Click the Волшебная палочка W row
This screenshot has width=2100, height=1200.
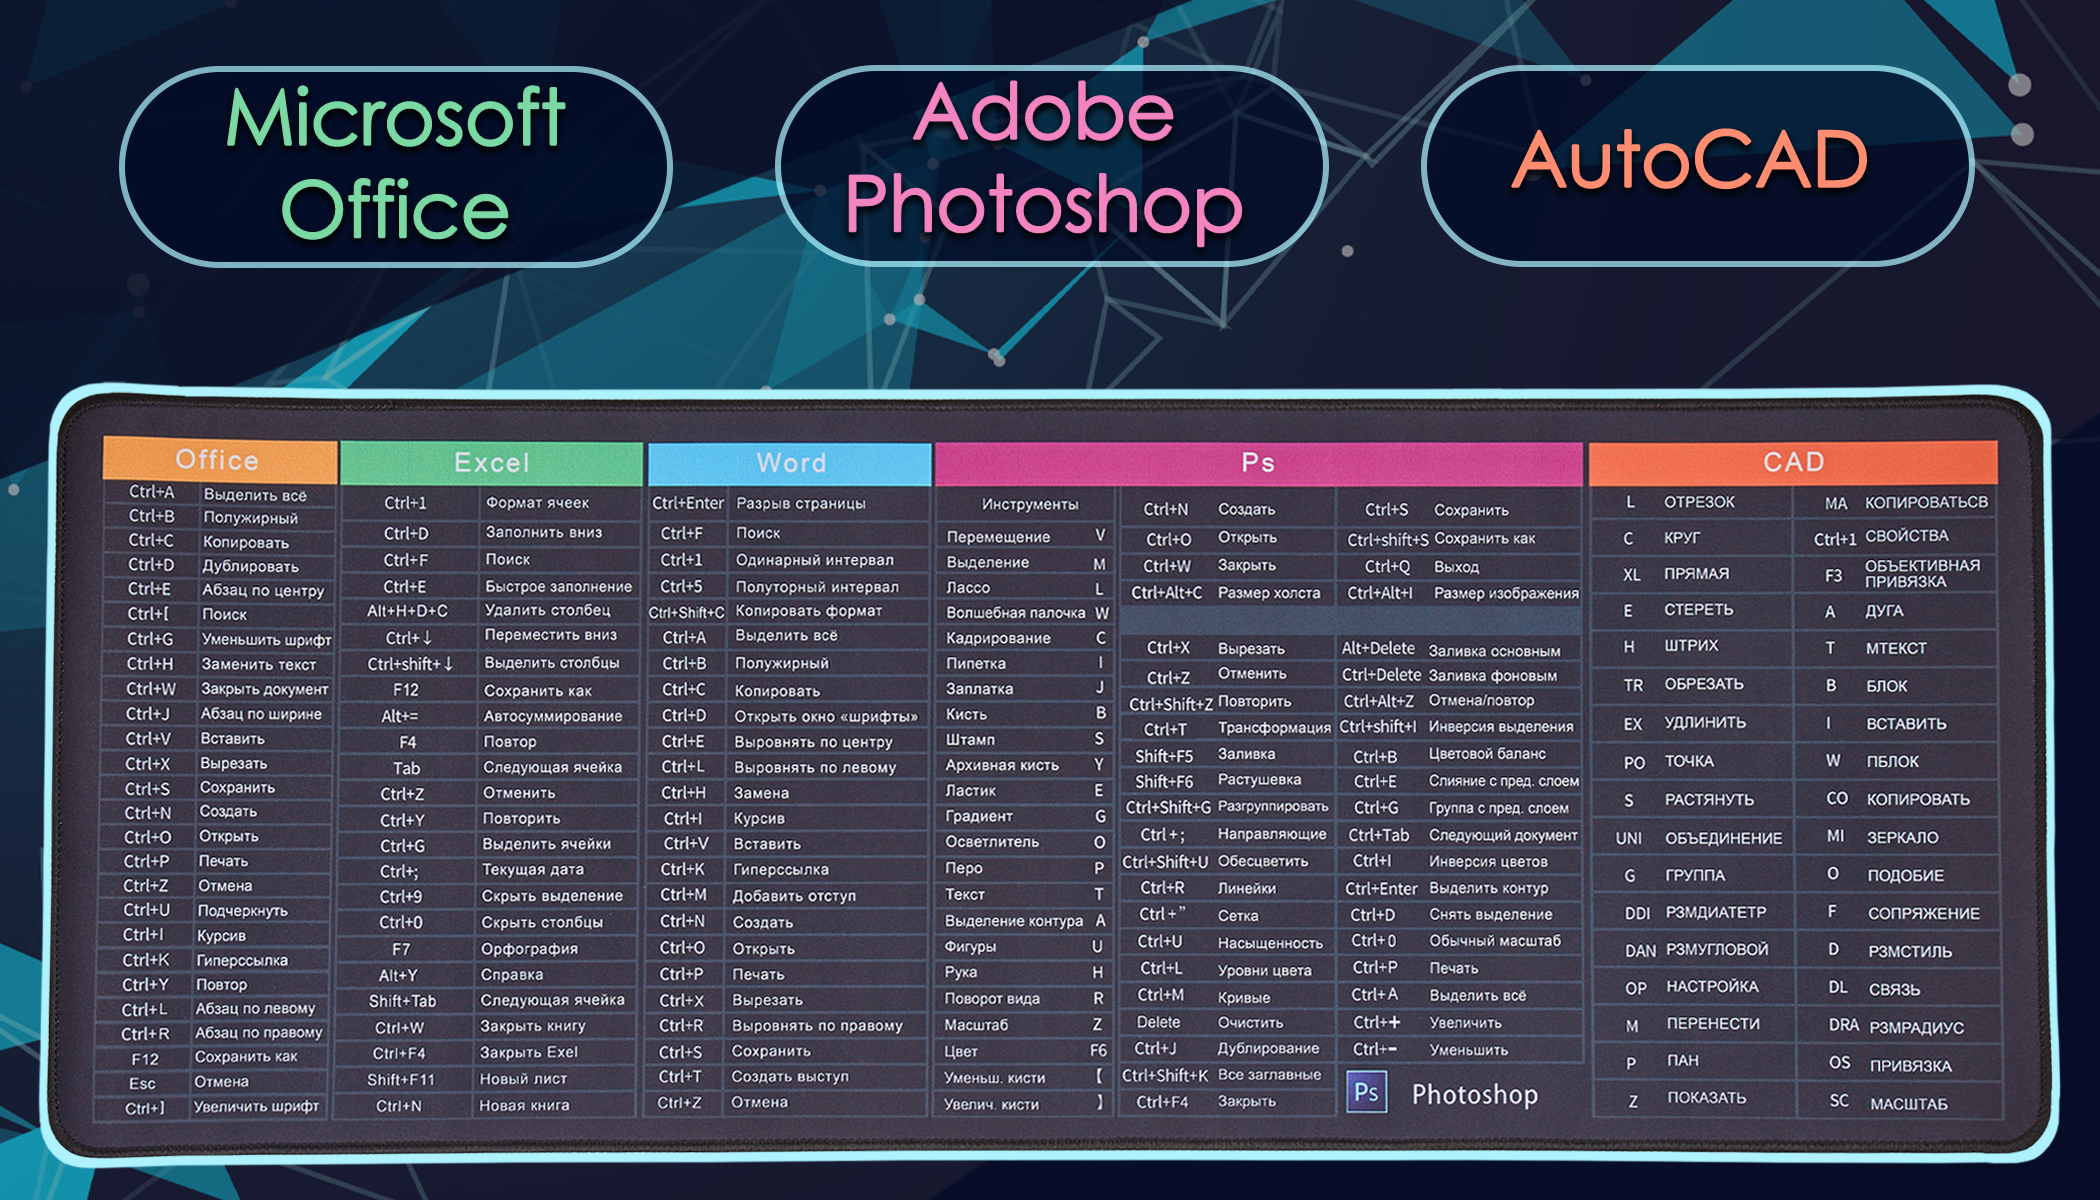point(1027,612)
